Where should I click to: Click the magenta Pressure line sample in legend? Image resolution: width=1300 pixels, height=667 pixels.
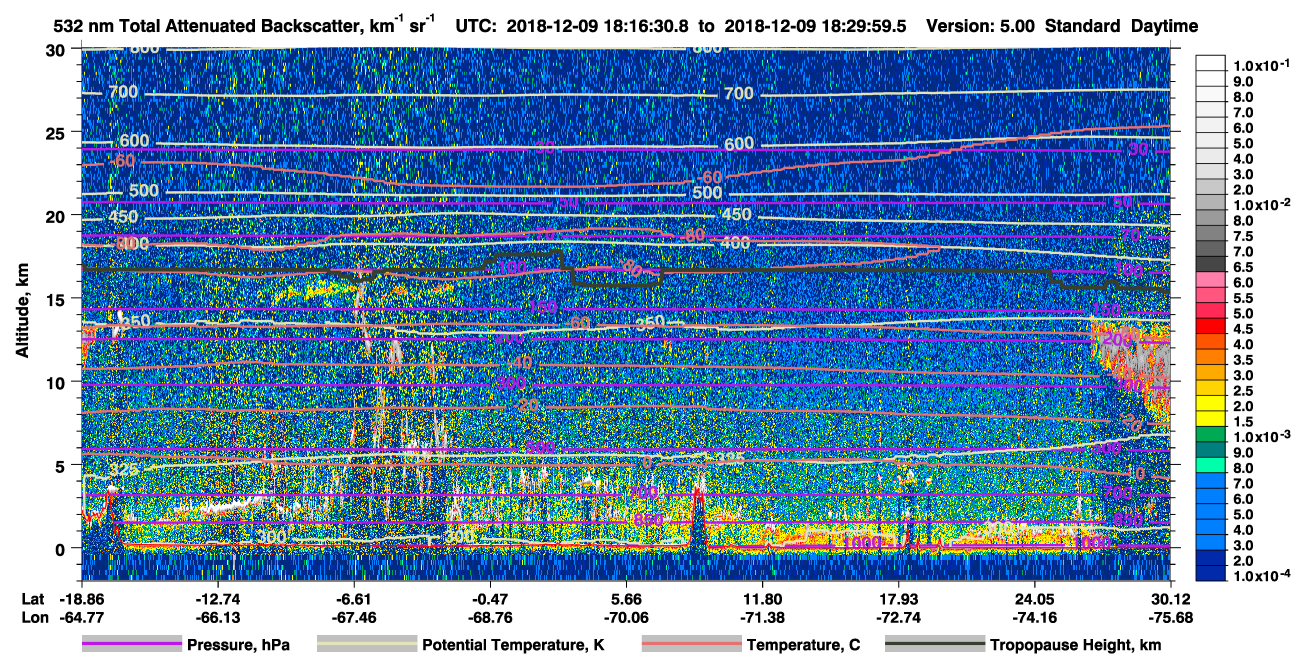131,645
